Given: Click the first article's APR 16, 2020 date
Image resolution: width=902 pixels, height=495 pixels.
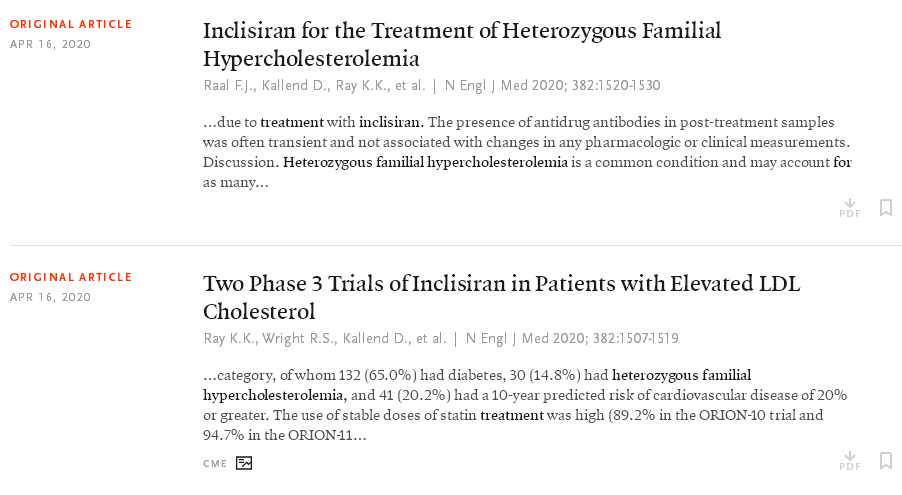Looking at the screenshot, I should (x=51, y=44).
